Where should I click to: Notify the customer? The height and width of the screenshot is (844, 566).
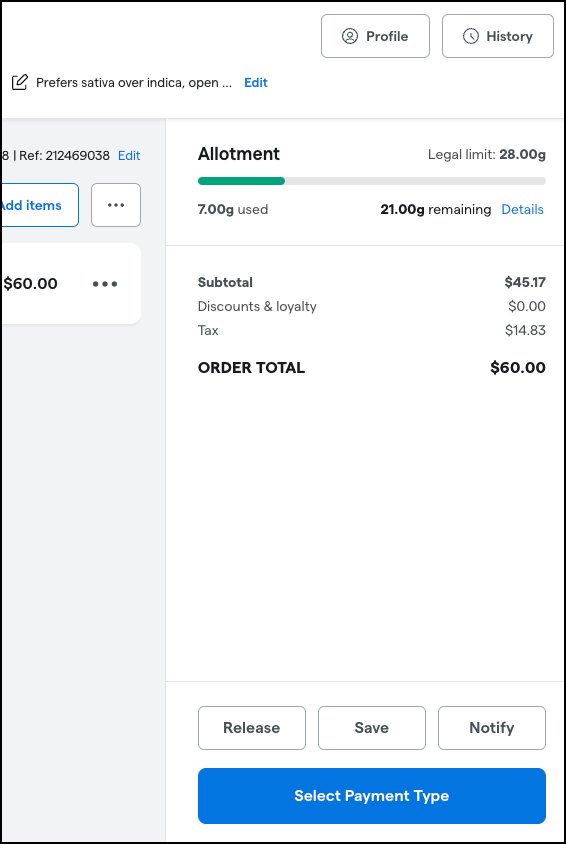tap(492, 728)
